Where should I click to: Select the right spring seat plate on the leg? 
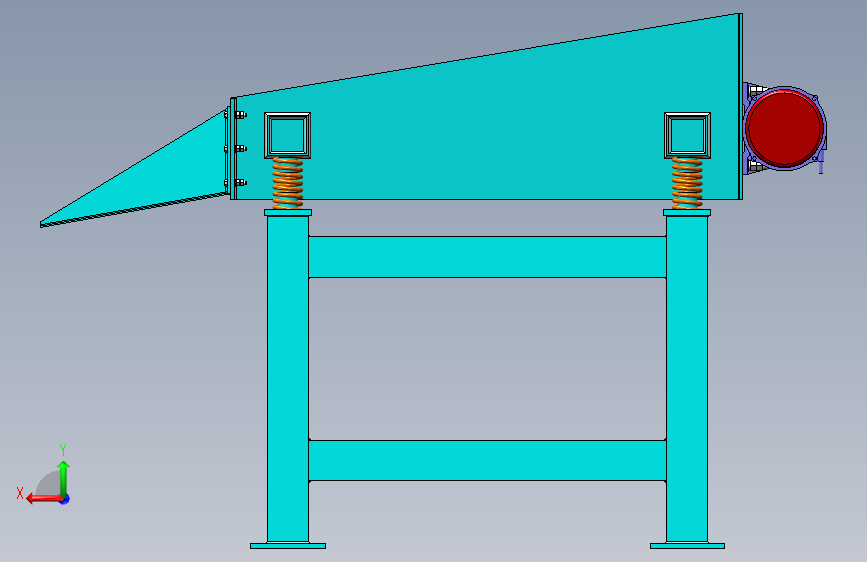point(687,212)
